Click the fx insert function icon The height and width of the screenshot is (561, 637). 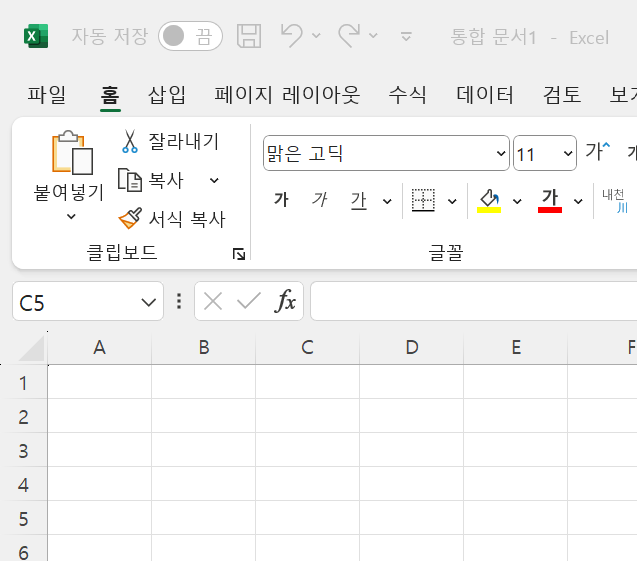pyautogui.click(x=285, y=301)
